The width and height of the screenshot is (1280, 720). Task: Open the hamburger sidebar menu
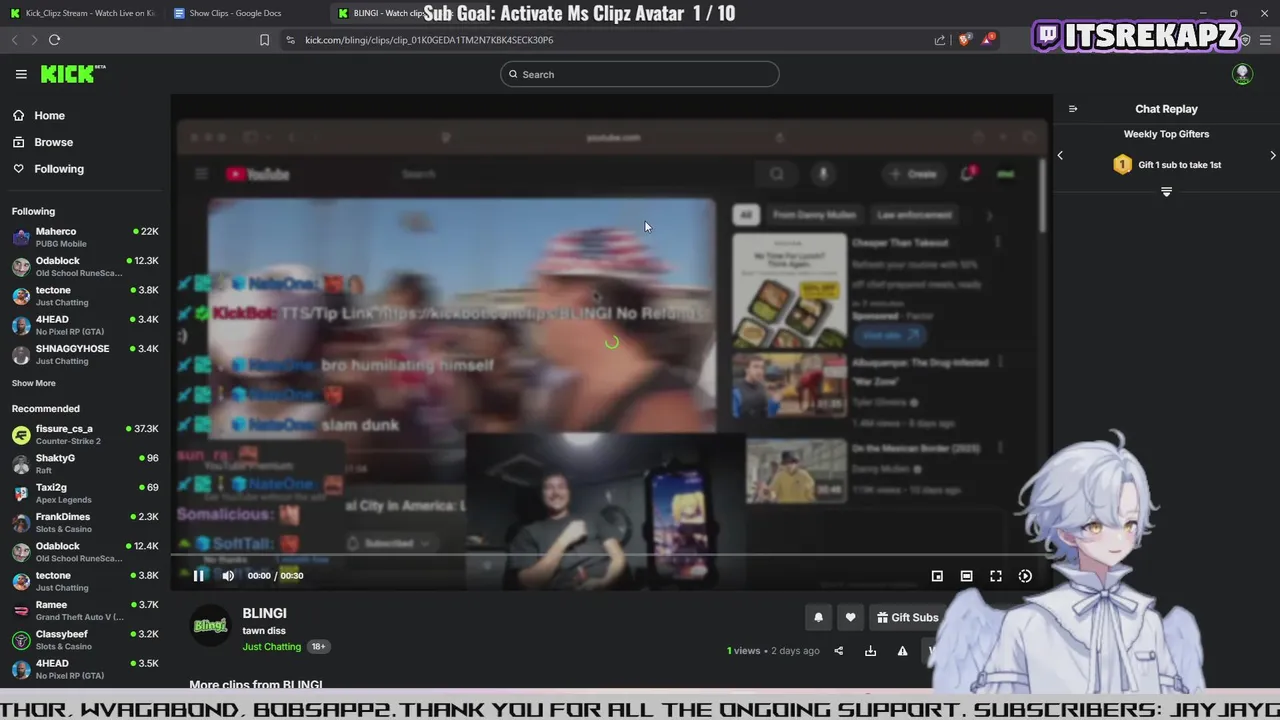click(21, 74)
